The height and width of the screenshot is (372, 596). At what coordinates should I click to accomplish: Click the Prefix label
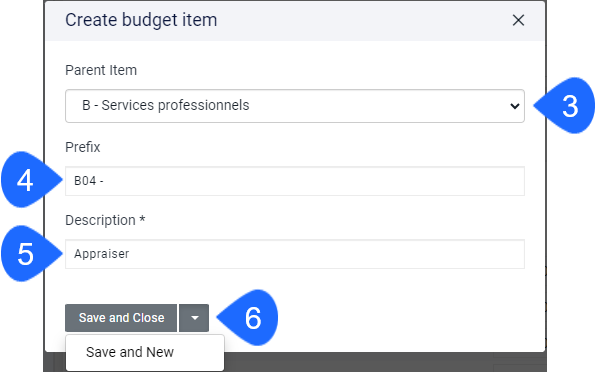coord(82,147)
